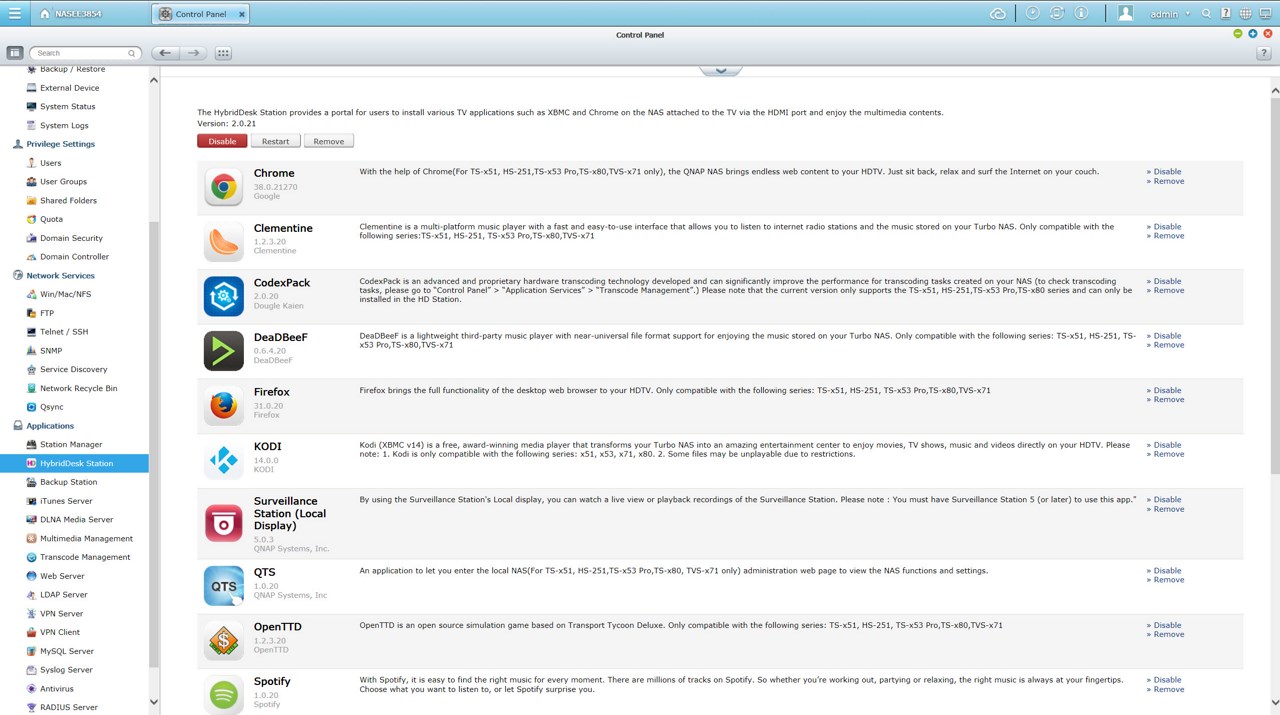The image size is (1280, 715).
Task: Click the Remove button below the version
Action: point(329,141)
